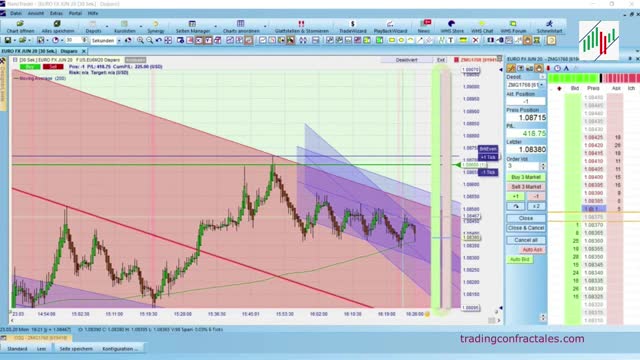Open the Extras menu
The image size is (640, 360).
click(56, 13)
